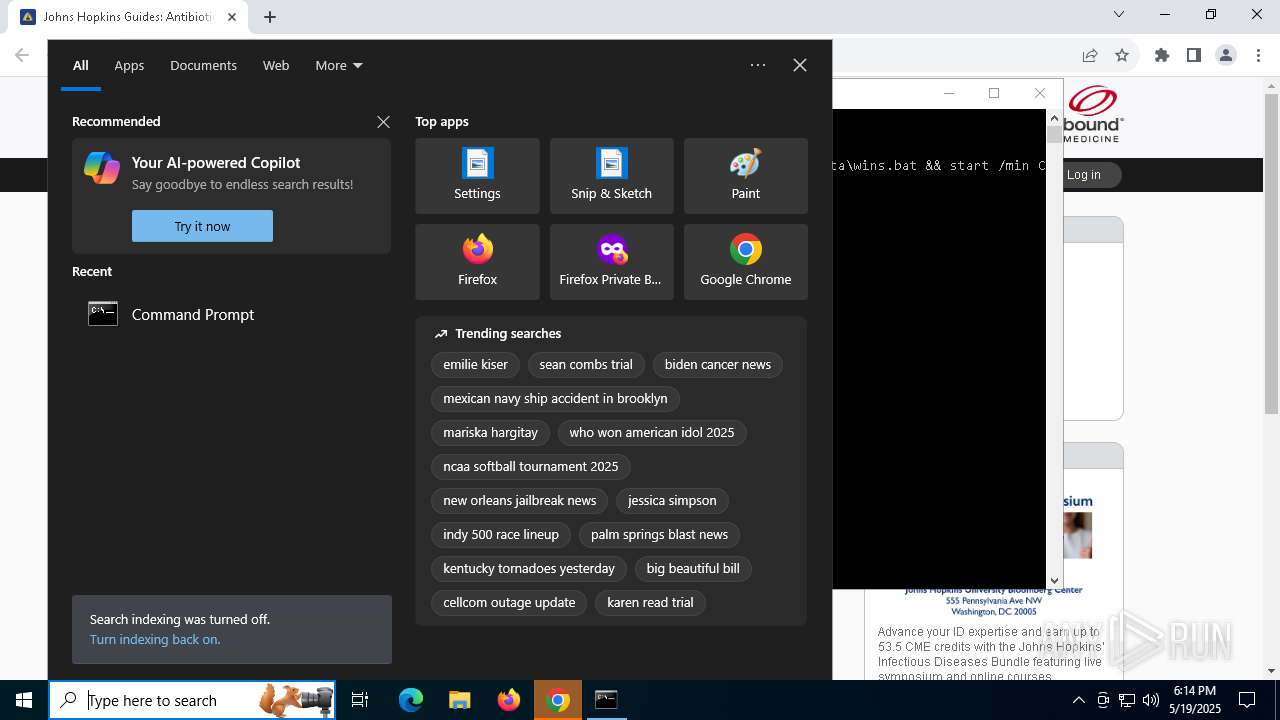This screenshot has width=1280, height=720.
Task: Select kentucky tornadoes yesterday chip
Action: click(529, 569)
